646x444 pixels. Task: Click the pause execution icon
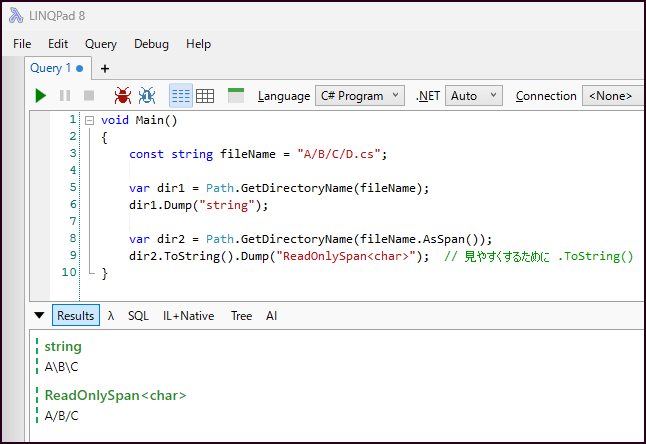(65, 96)
